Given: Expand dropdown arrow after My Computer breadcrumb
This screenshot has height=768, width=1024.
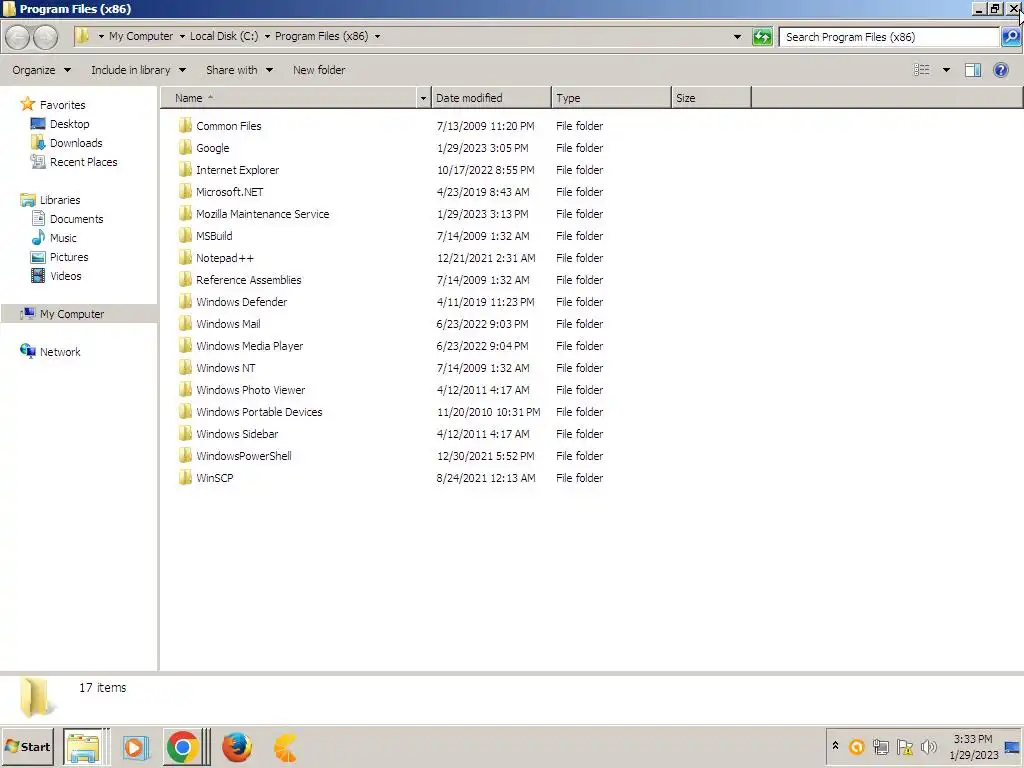Looking at the screenshot, I should [x=182, y=37].
